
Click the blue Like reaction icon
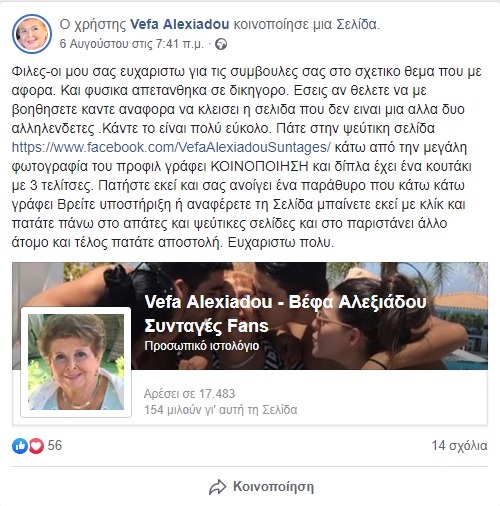coord(20,446)
